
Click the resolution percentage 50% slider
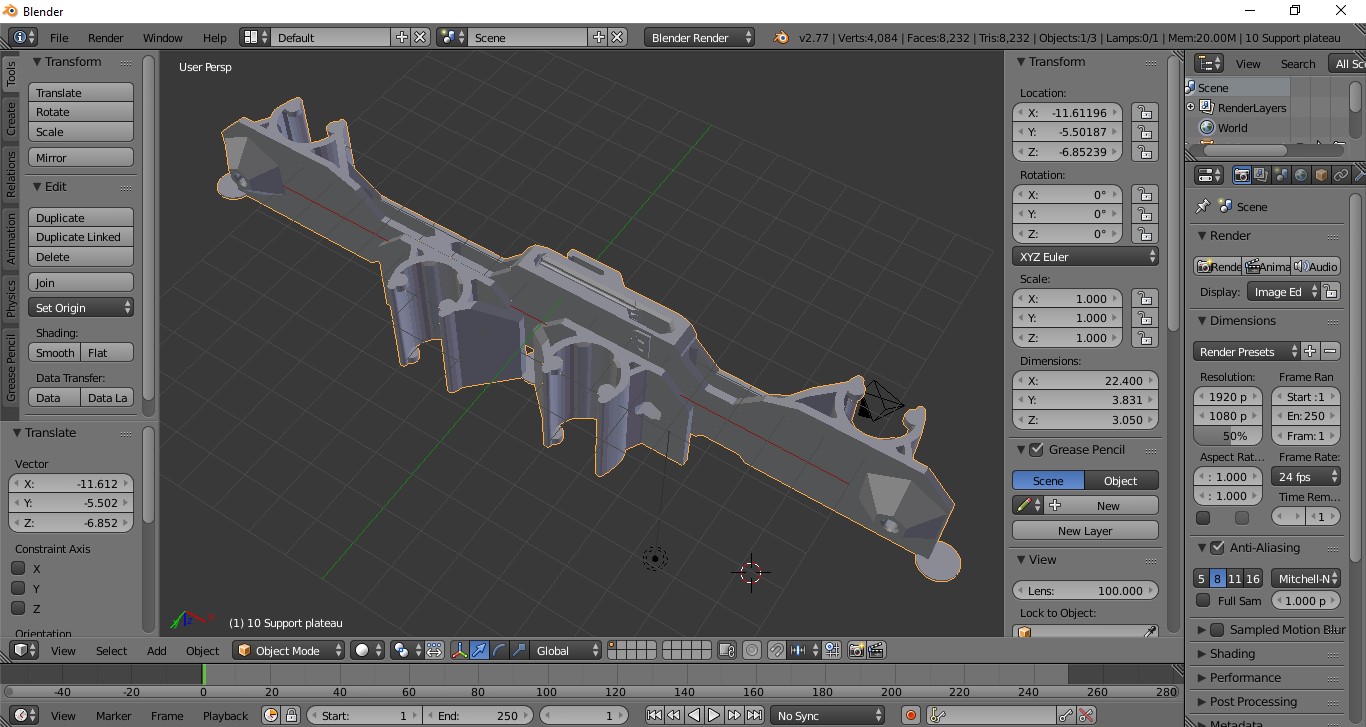(x=1228, y=436)
